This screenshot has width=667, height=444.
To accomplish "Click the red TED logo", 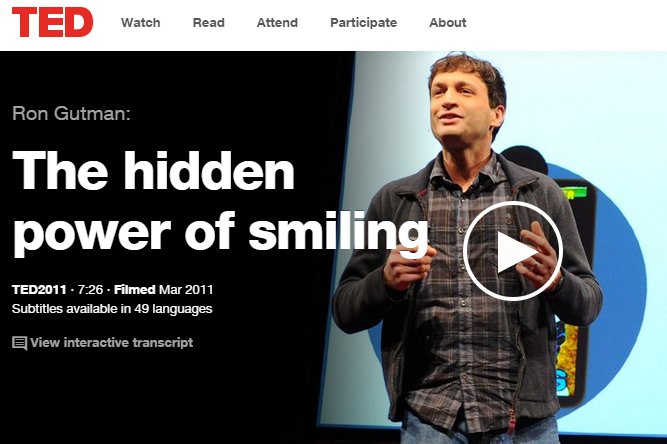I will [52, 22].
